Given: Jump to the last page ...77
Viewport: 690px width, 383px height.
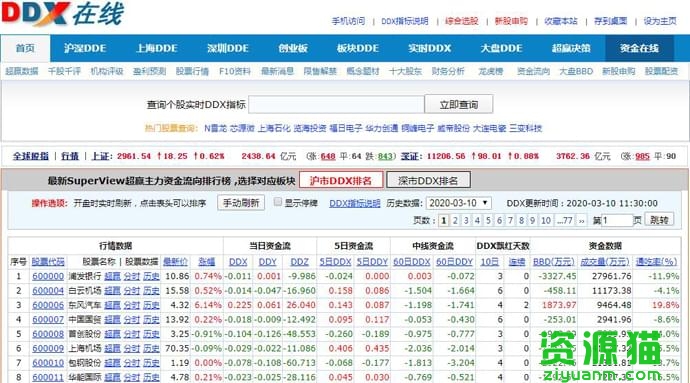Looking at the screenshot, I should [565, 220].
